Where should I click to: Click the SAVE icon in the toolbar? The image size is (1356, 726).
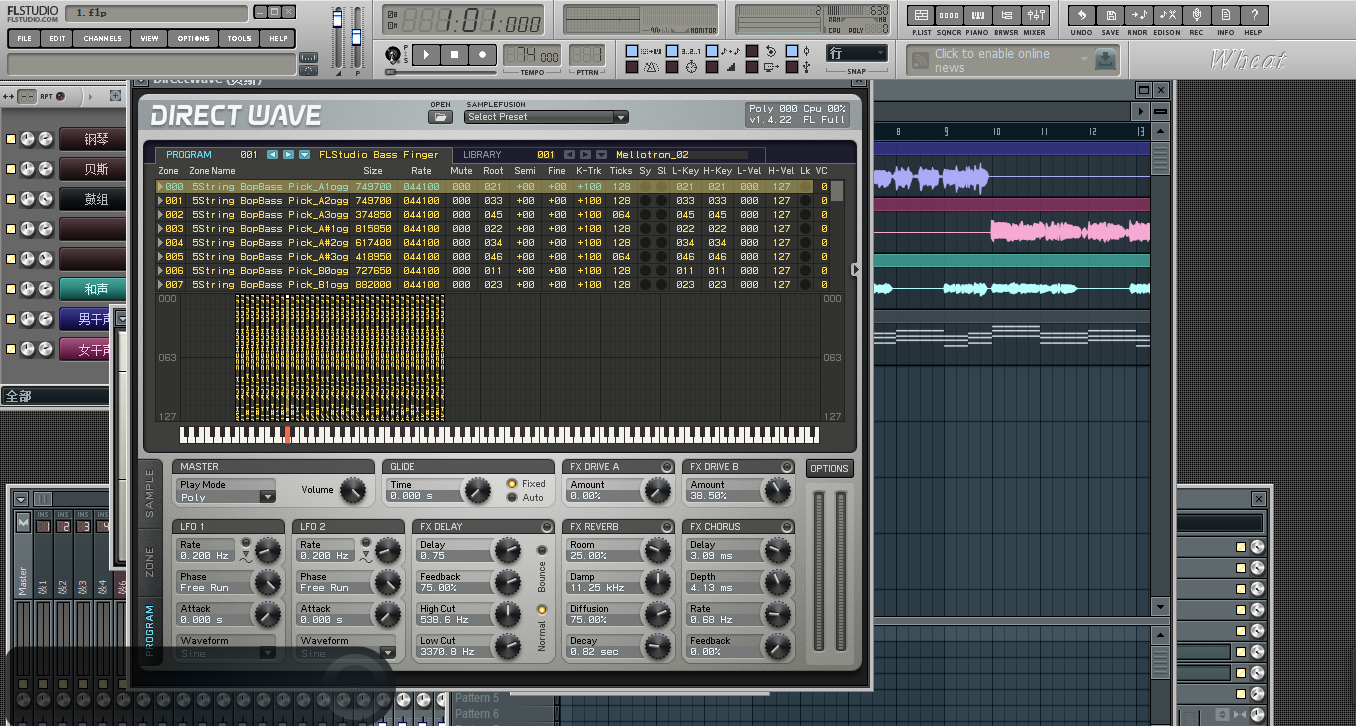[1110, 15]
